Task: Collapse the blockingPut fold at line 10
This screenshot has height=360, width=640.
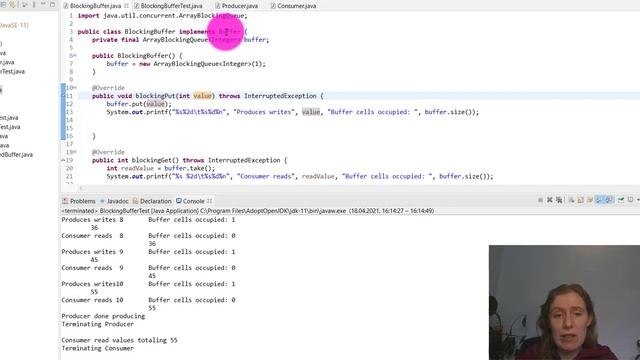Action: click(x=75, y=88)
